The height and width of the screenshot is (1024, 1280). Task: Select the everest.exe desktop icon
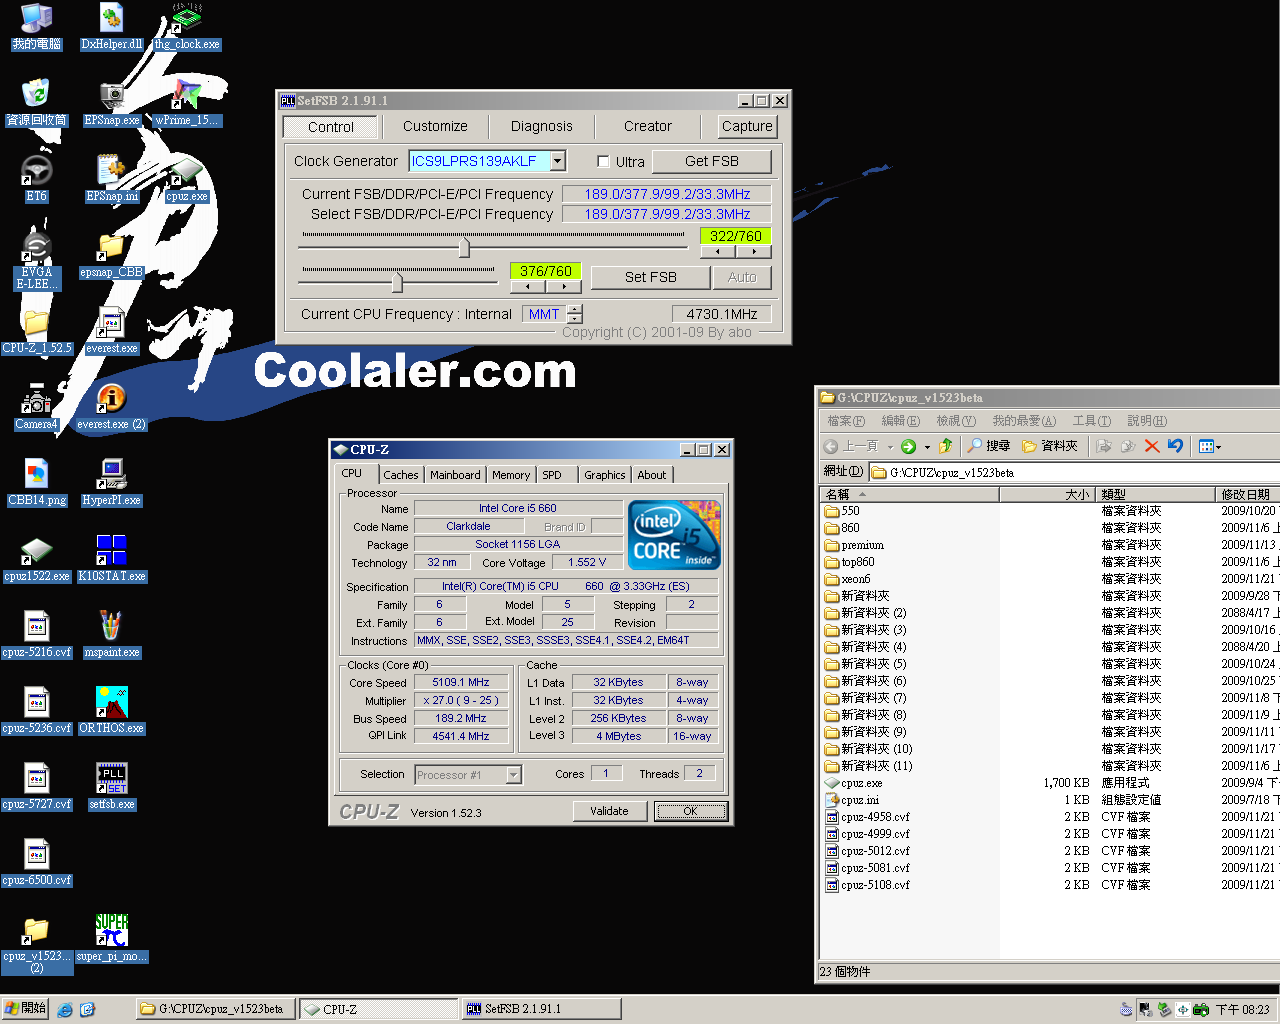tap(112, 331)
